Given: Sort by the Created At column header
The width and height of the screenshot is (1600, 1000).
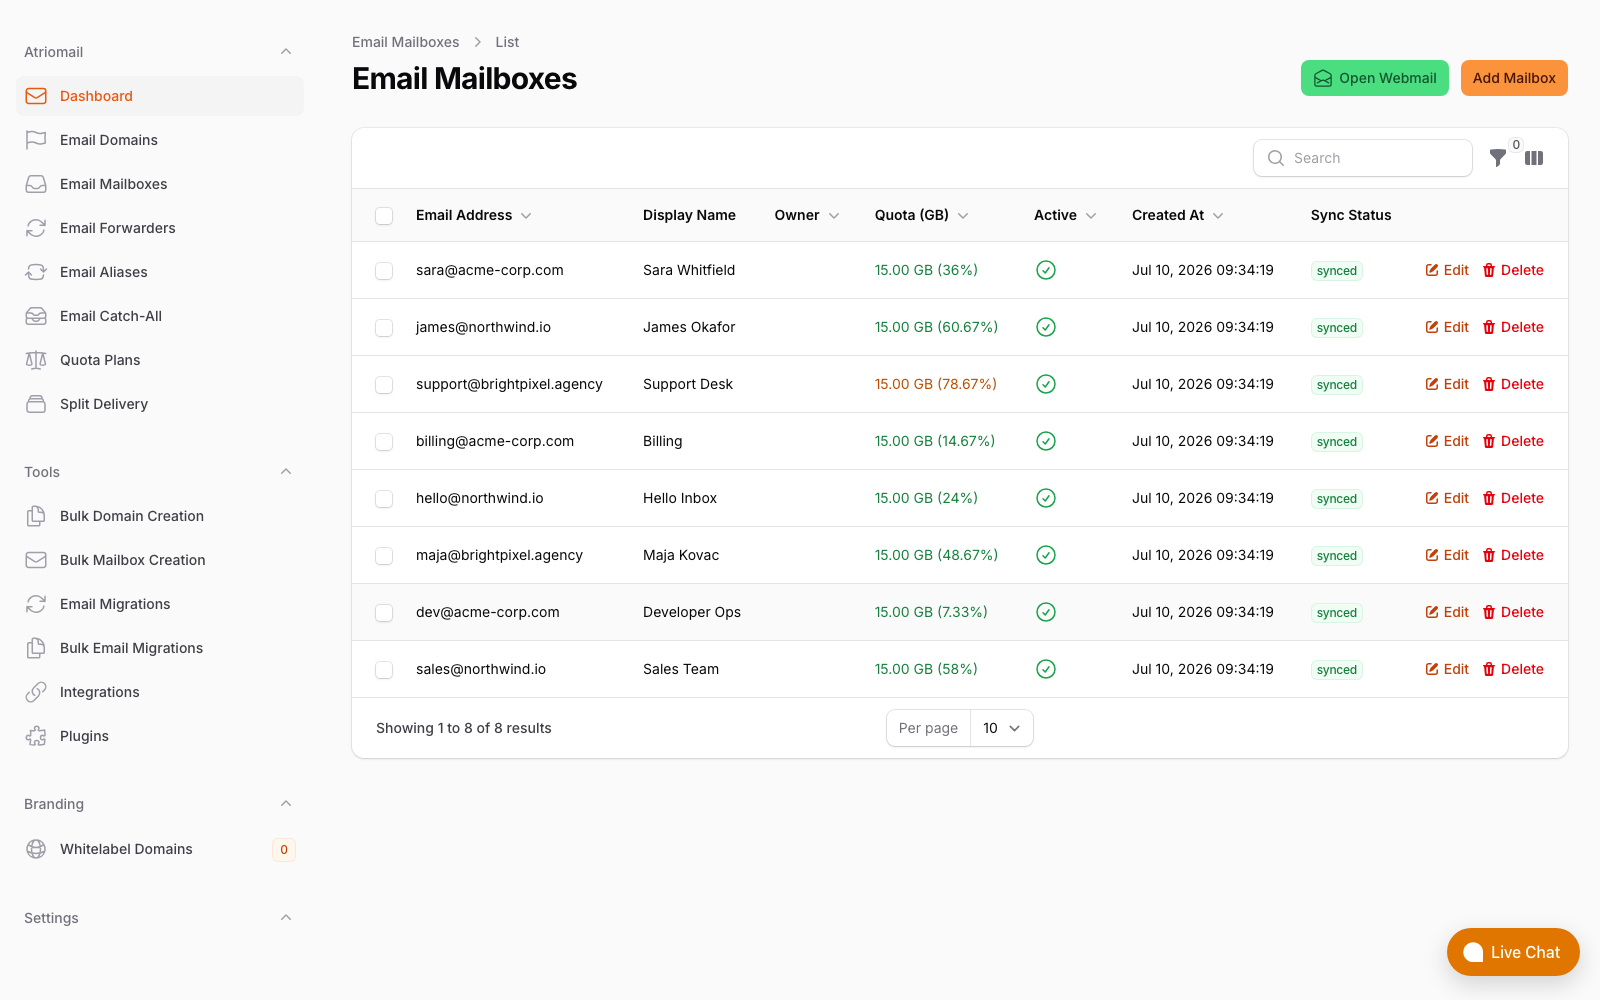Looking at the screenshot, I should [x=1178, y=215].
